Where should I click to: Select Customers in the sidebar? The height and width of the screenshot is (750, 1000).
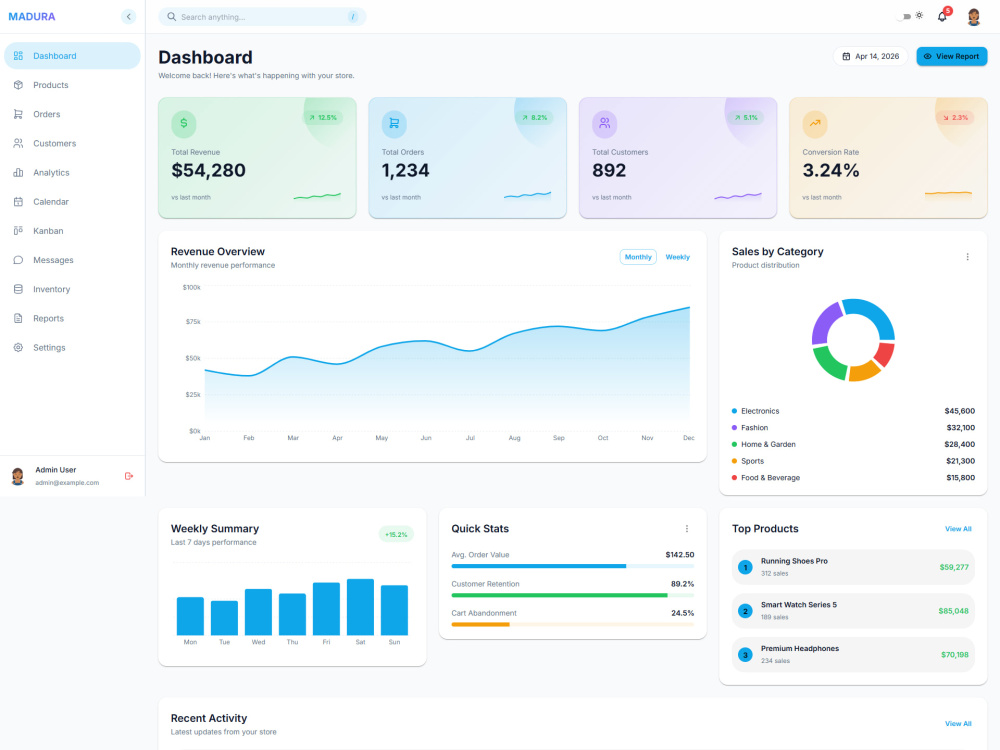(x=72, y=143)
